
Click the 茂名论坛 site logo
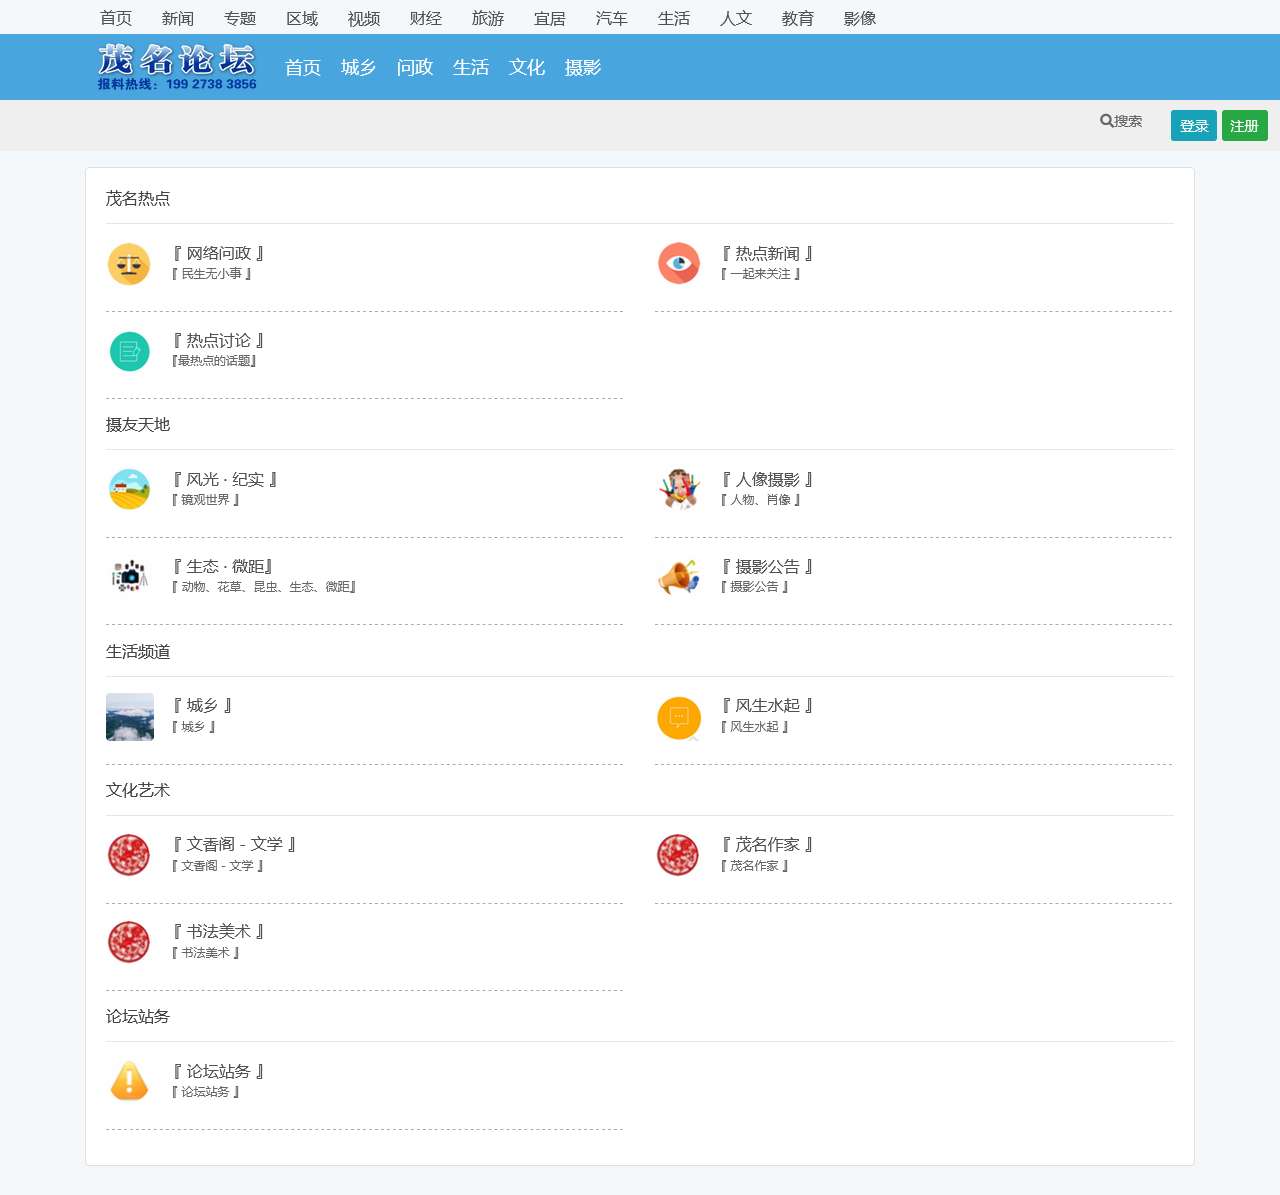[177, 67]
